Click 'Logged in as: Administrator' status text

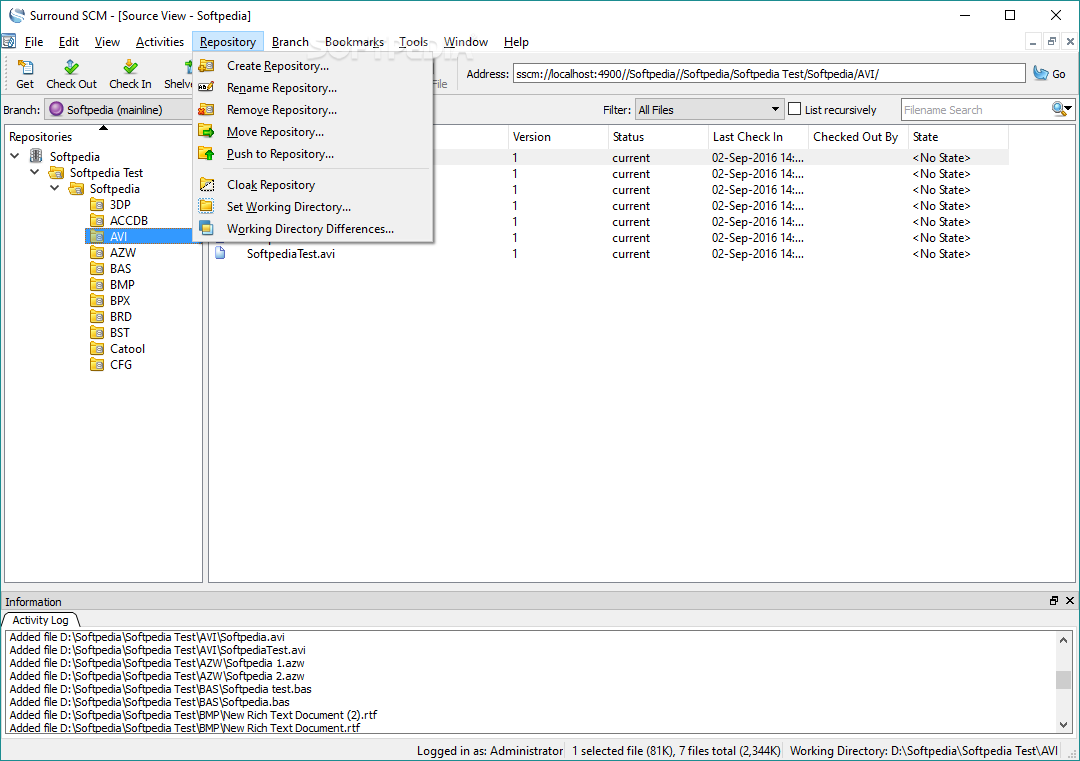pyautogui.click(x=490, y=751)
